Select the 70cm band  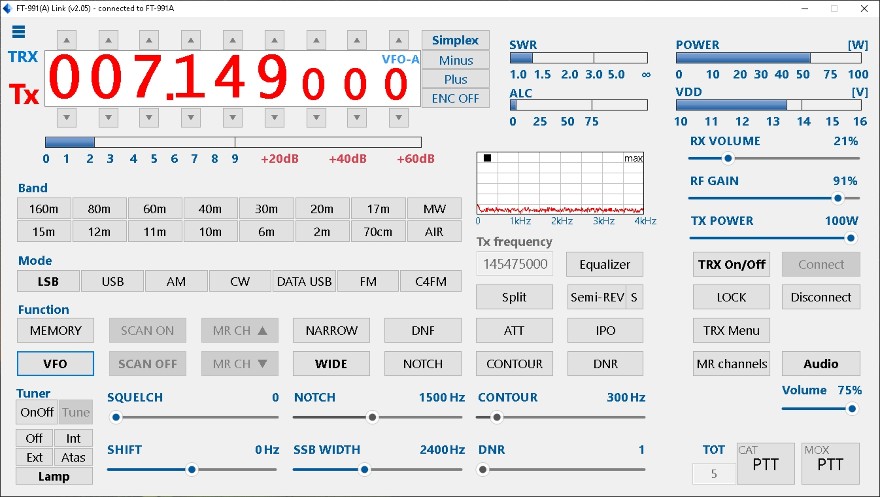click(x=378, y=231)
